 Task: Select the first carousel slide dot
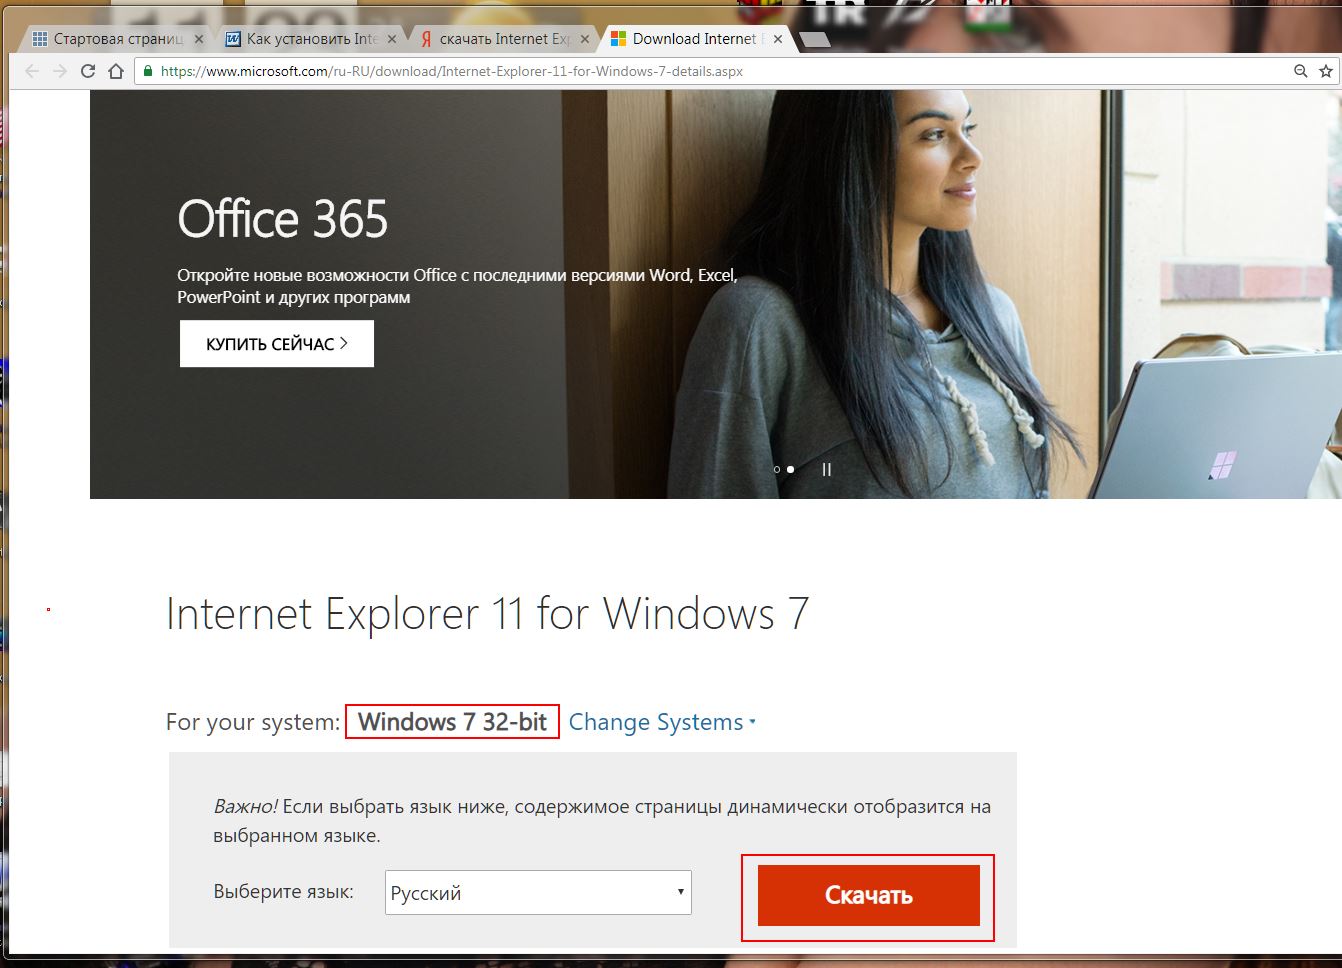[777, 469]
